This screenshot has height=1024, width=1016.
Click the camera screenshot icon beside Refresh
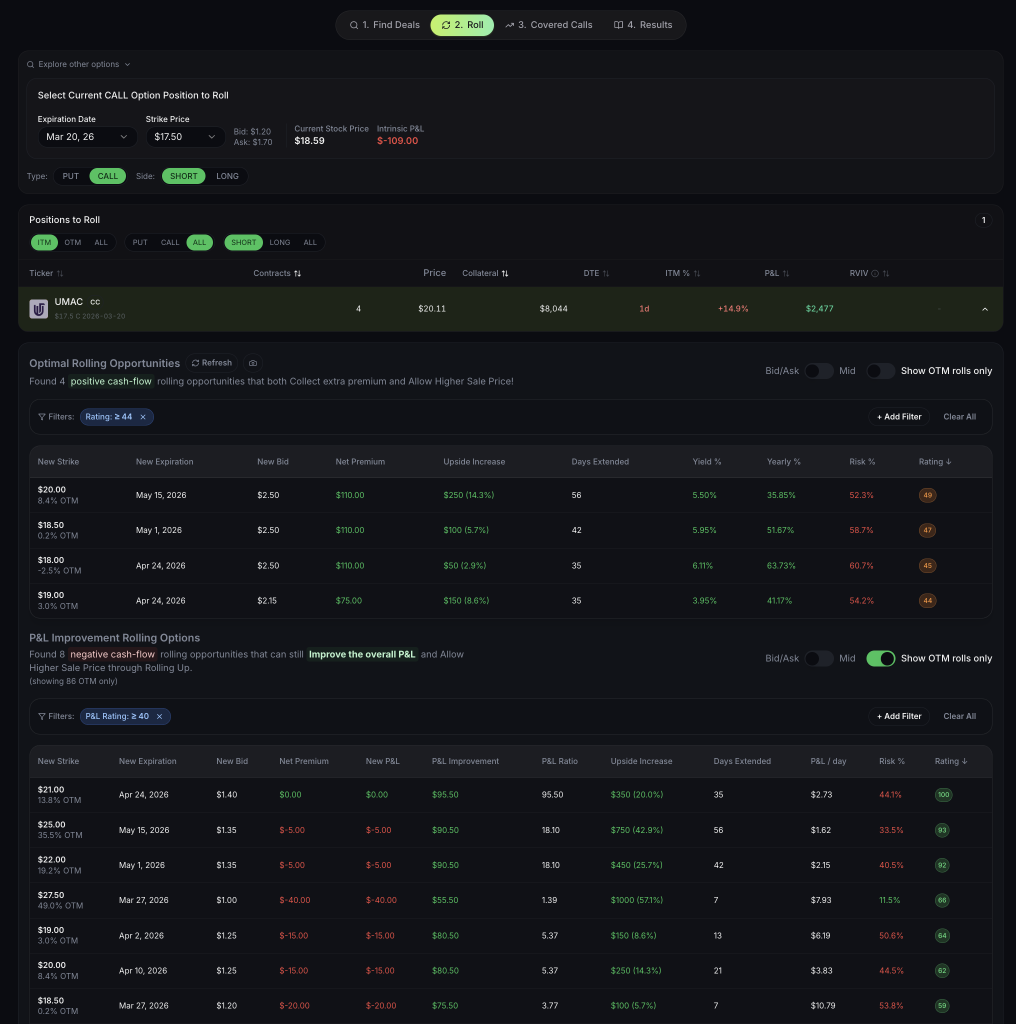tap(253, 363)
